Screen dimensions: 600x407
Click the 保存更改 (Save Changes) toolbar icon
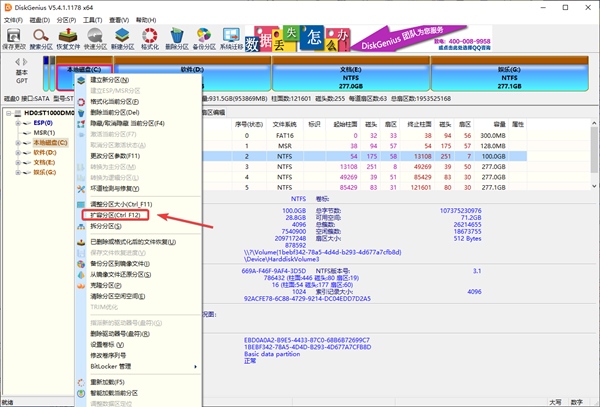tap(15, 38)
